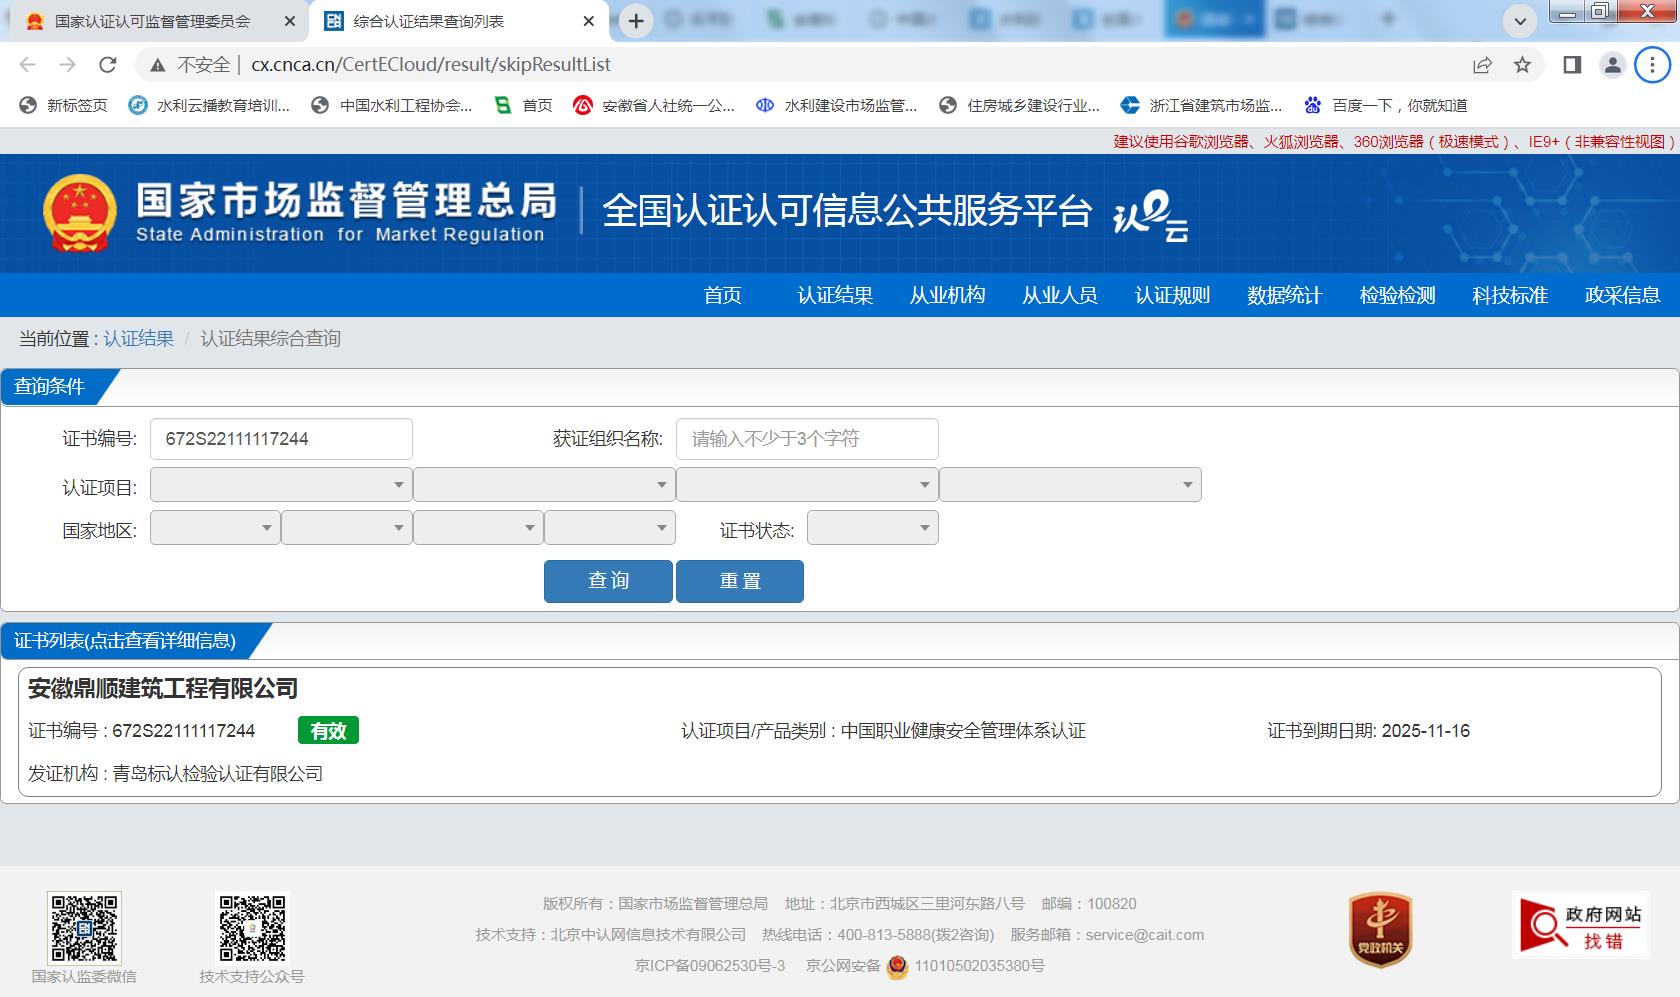Open the 百度一下，你就知道 bookmark
This screenshot has height=997, width=1680.
click(x=1386, y=105)
